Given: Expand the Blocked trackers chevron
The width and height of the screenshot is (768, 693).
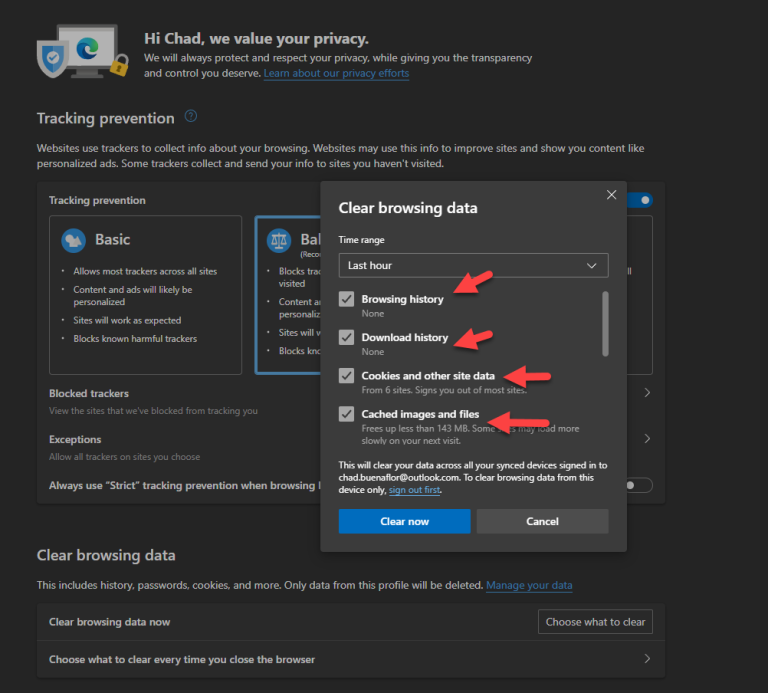Looking at the screenshot, I should pos(647,393).
